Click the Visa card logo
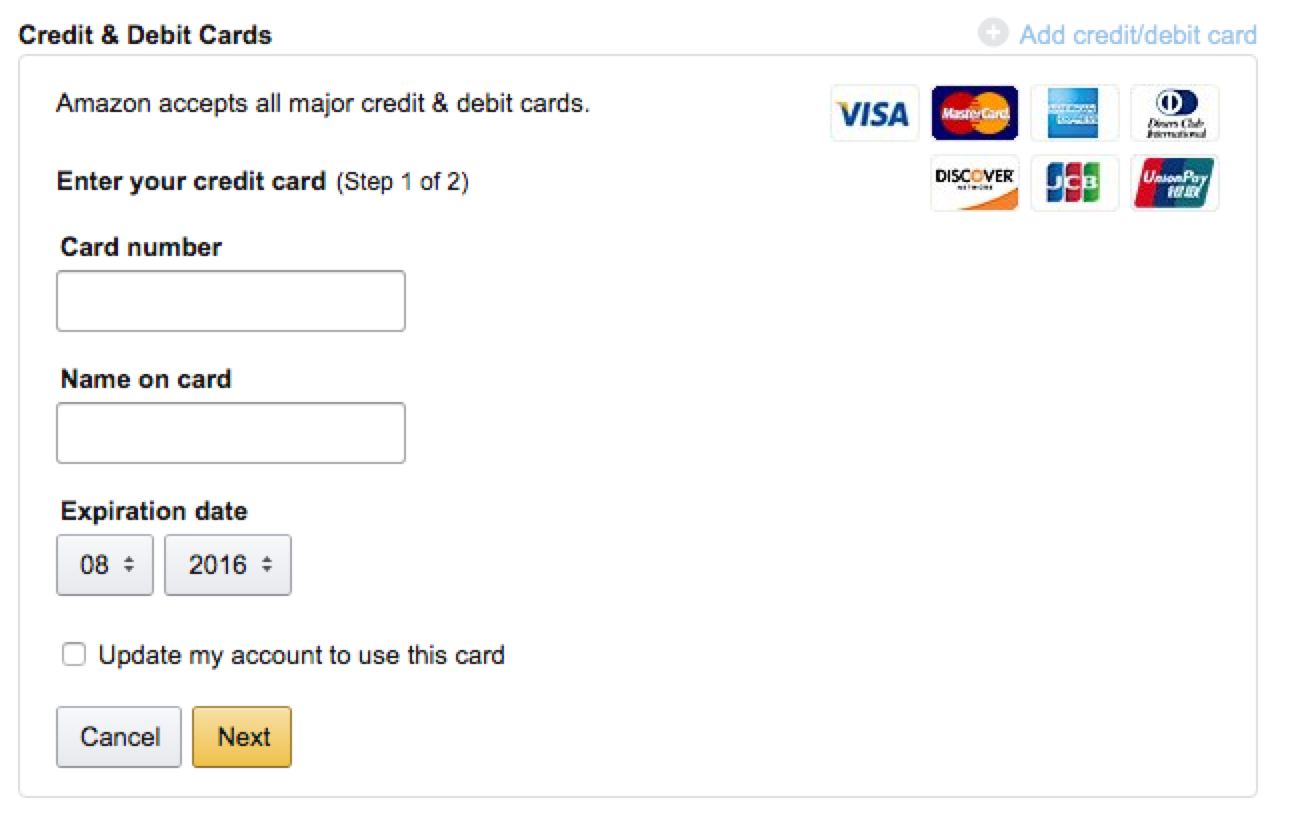Screen dimensions: 1294x824 coord(874,113)
